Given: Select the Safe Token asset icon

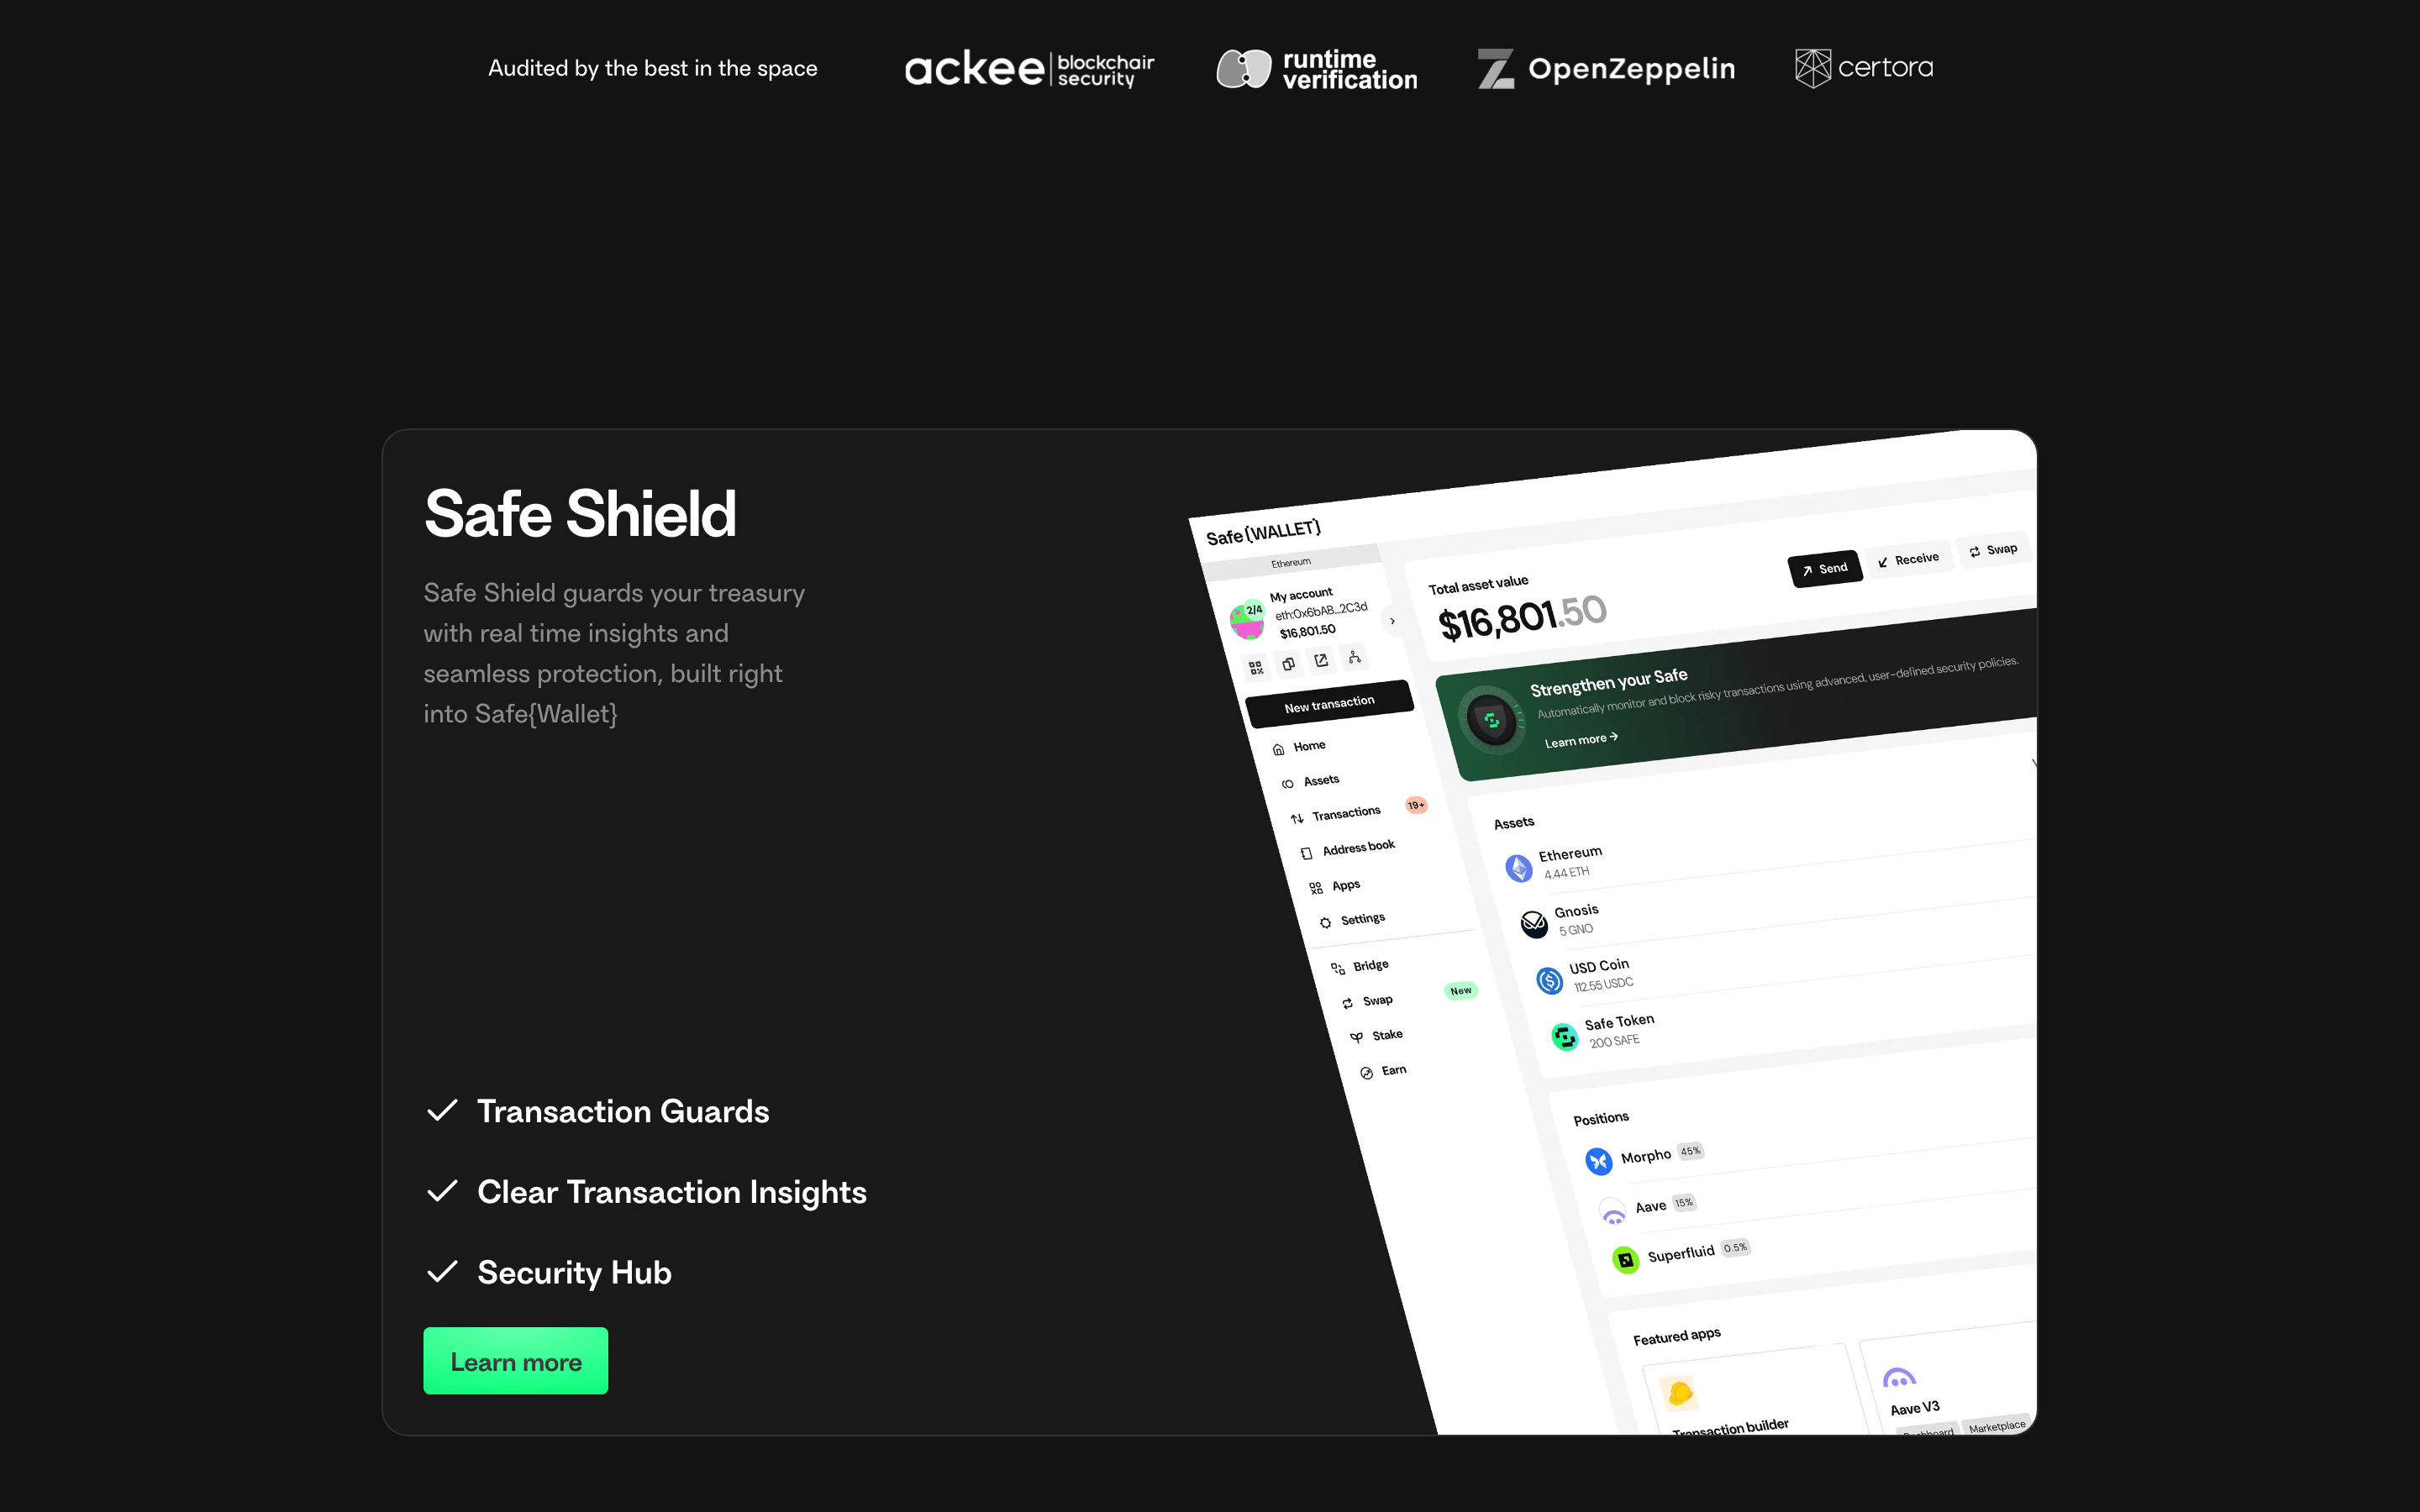Looking at the screenshot, I should (x=1564, y=1037).
